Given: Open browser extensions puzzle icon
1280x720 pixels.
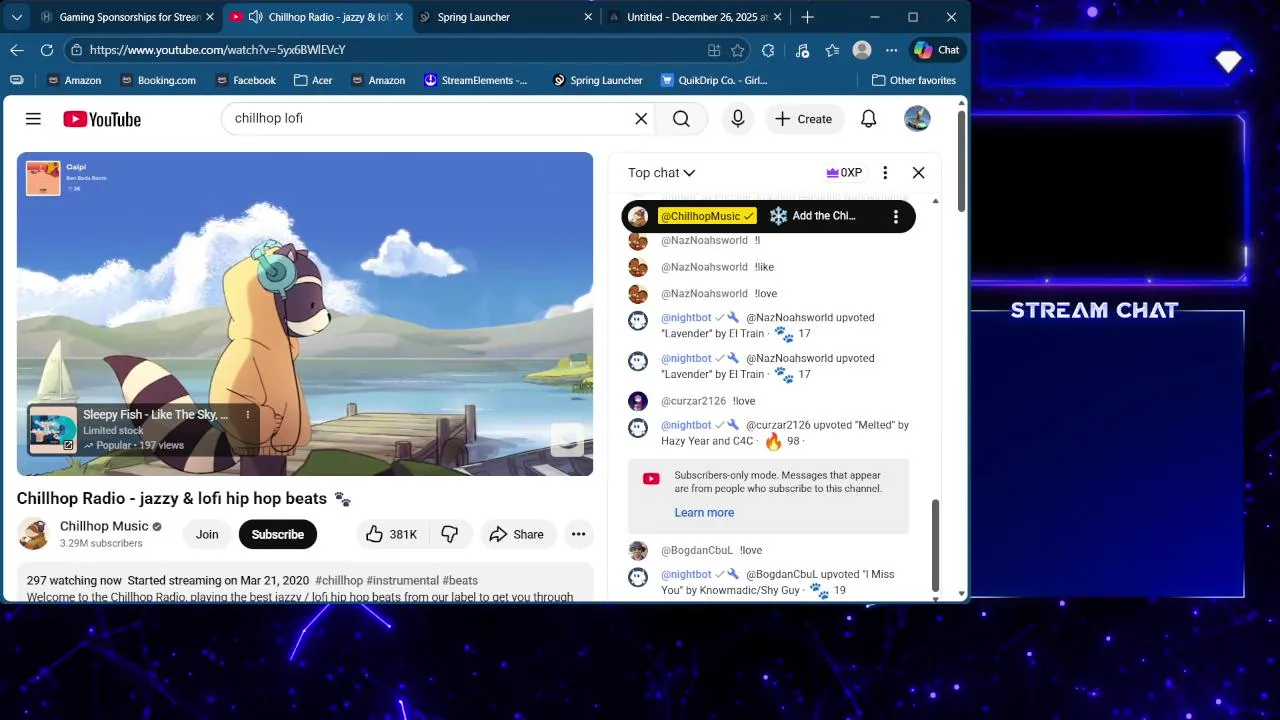Looking at the screenshot, I should pos(768,50).
